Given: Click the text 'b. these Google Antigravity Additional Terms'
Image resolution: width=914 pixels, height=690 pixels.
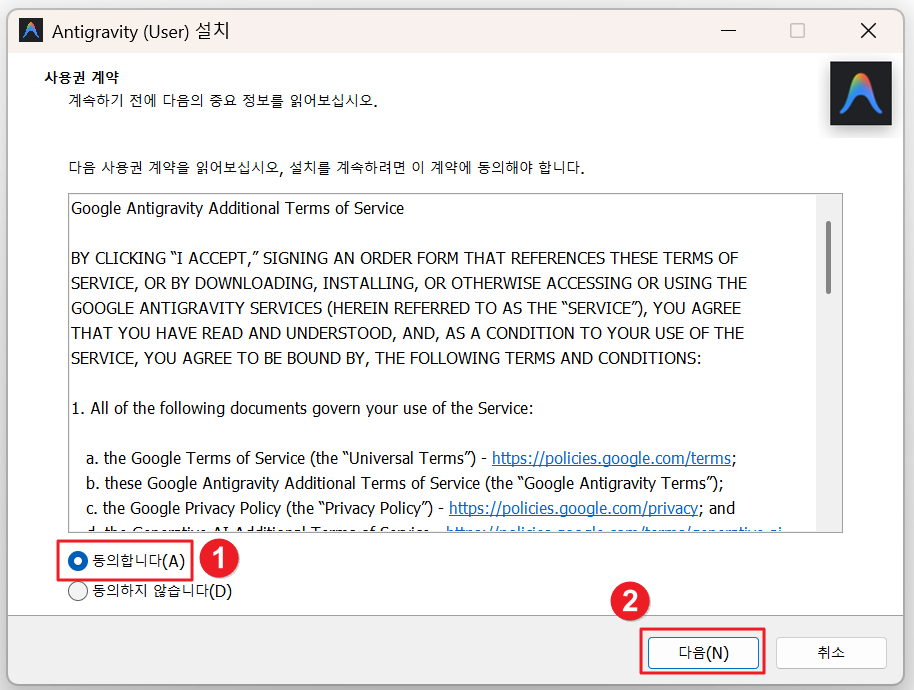Looking at the screenshot, I should 405,484.
